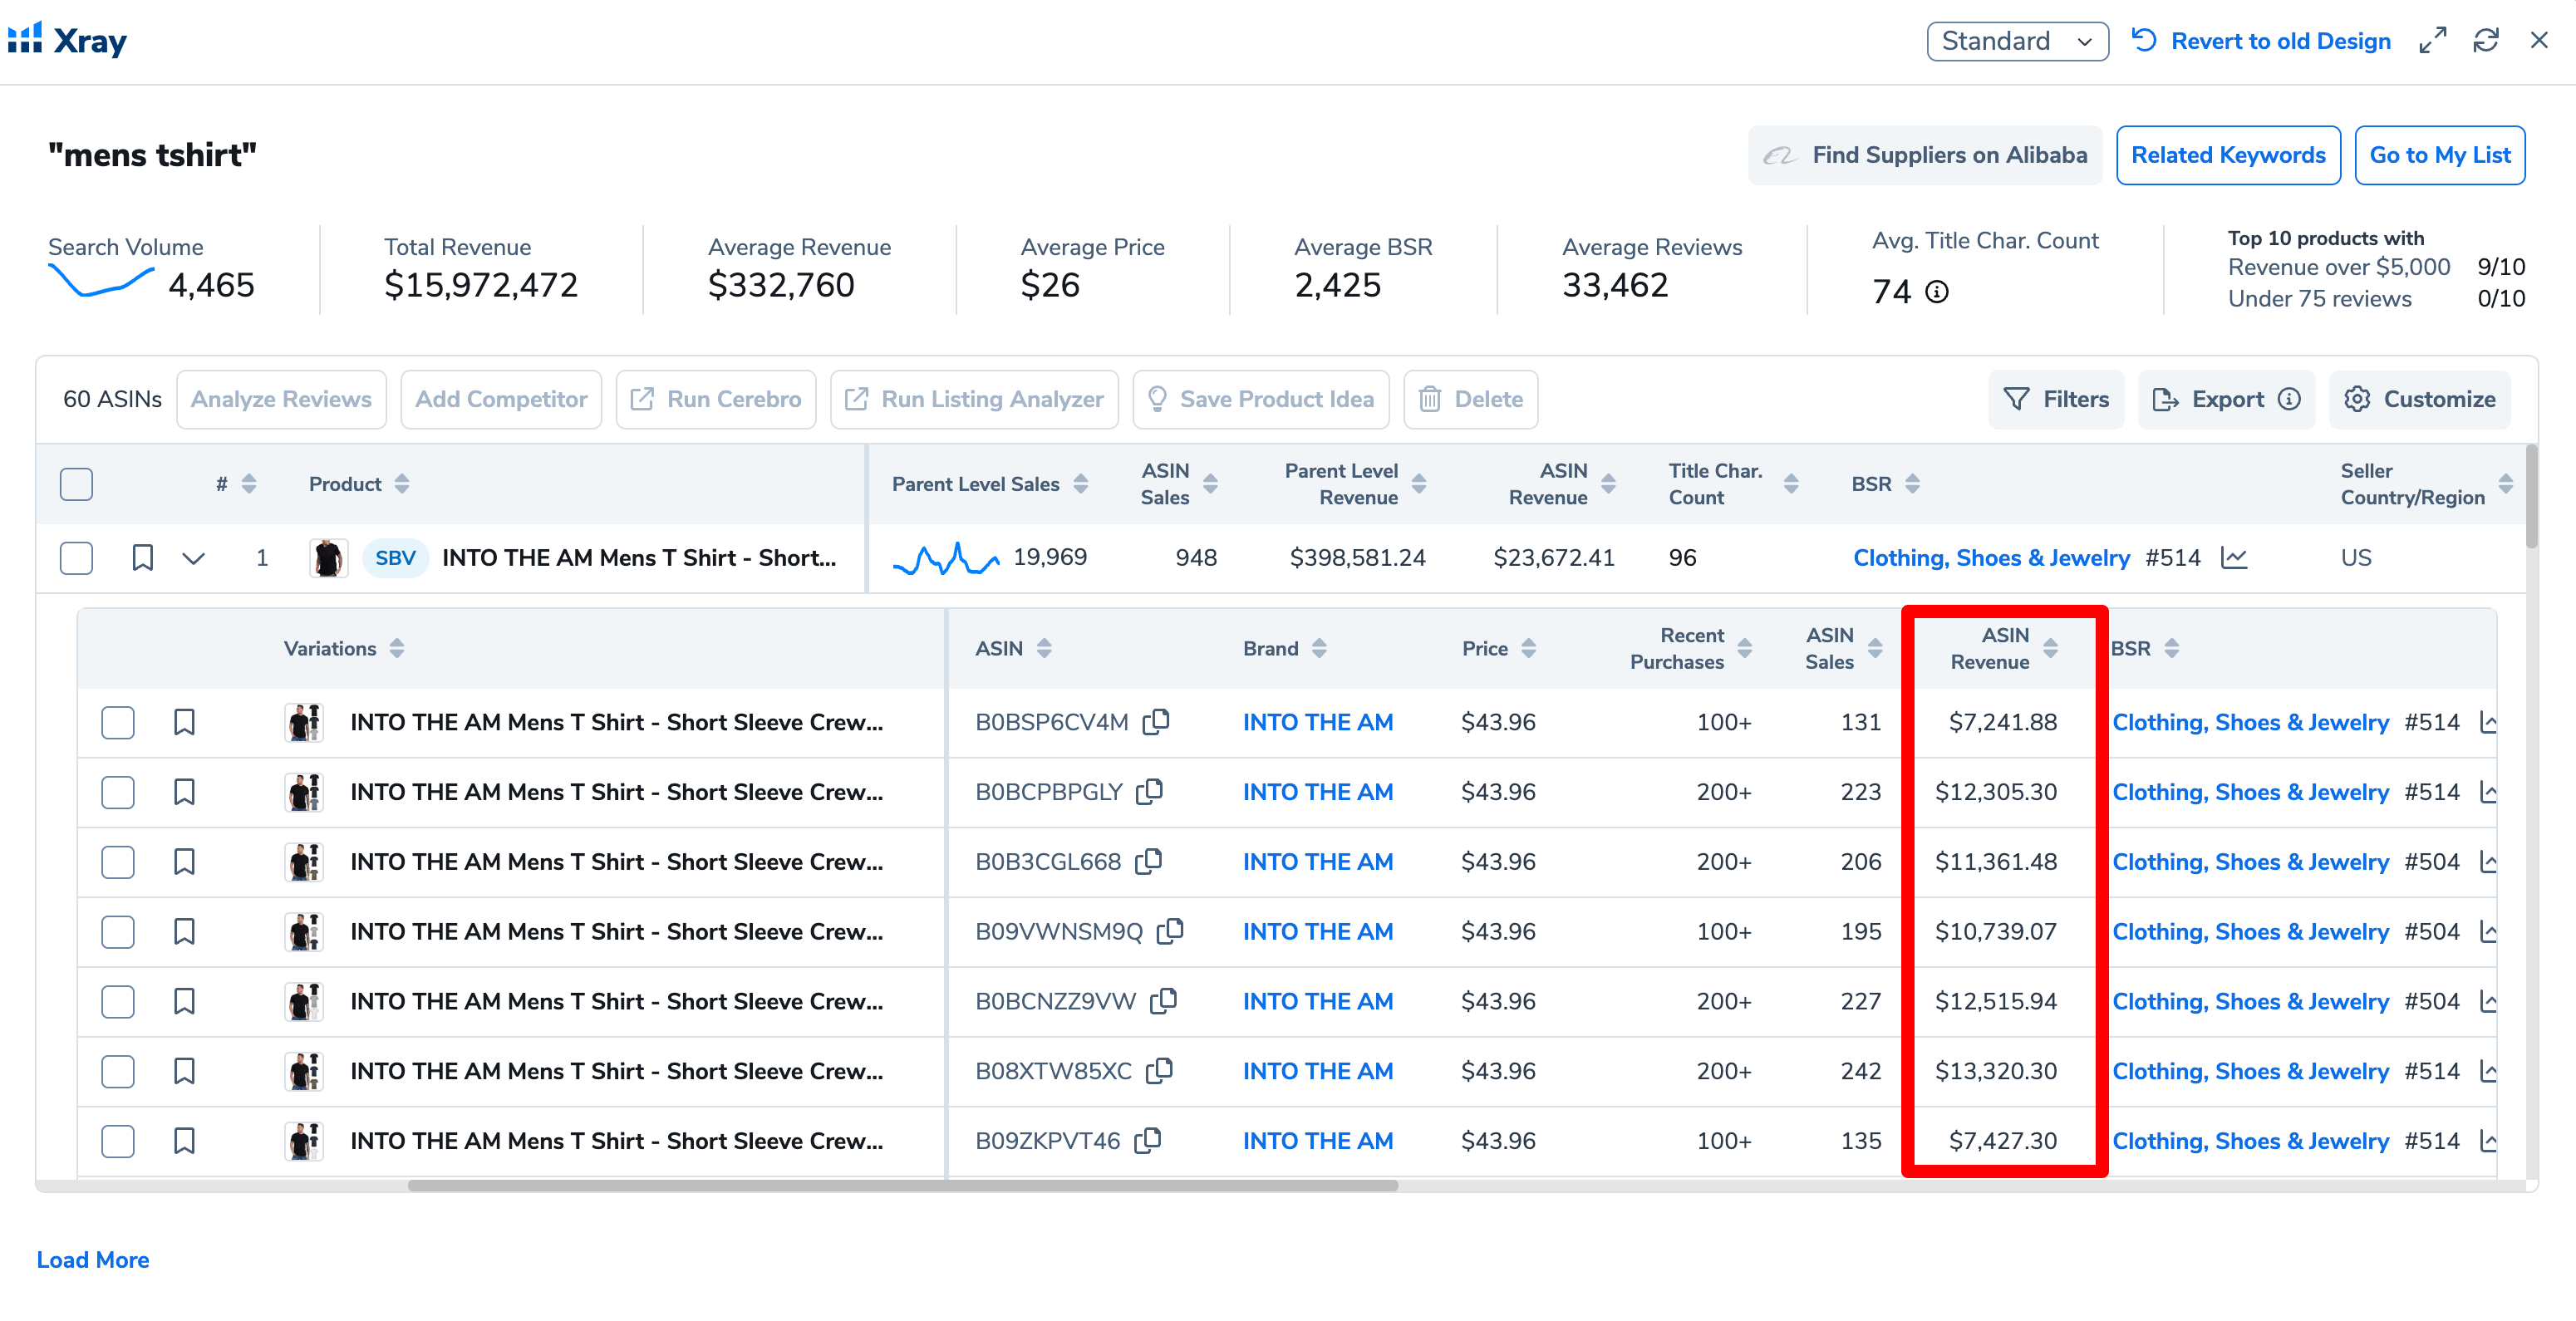Sort variations by Price
Image resolution: width=2576 pixels, height=1321 pixels.
pos(1528,648)
